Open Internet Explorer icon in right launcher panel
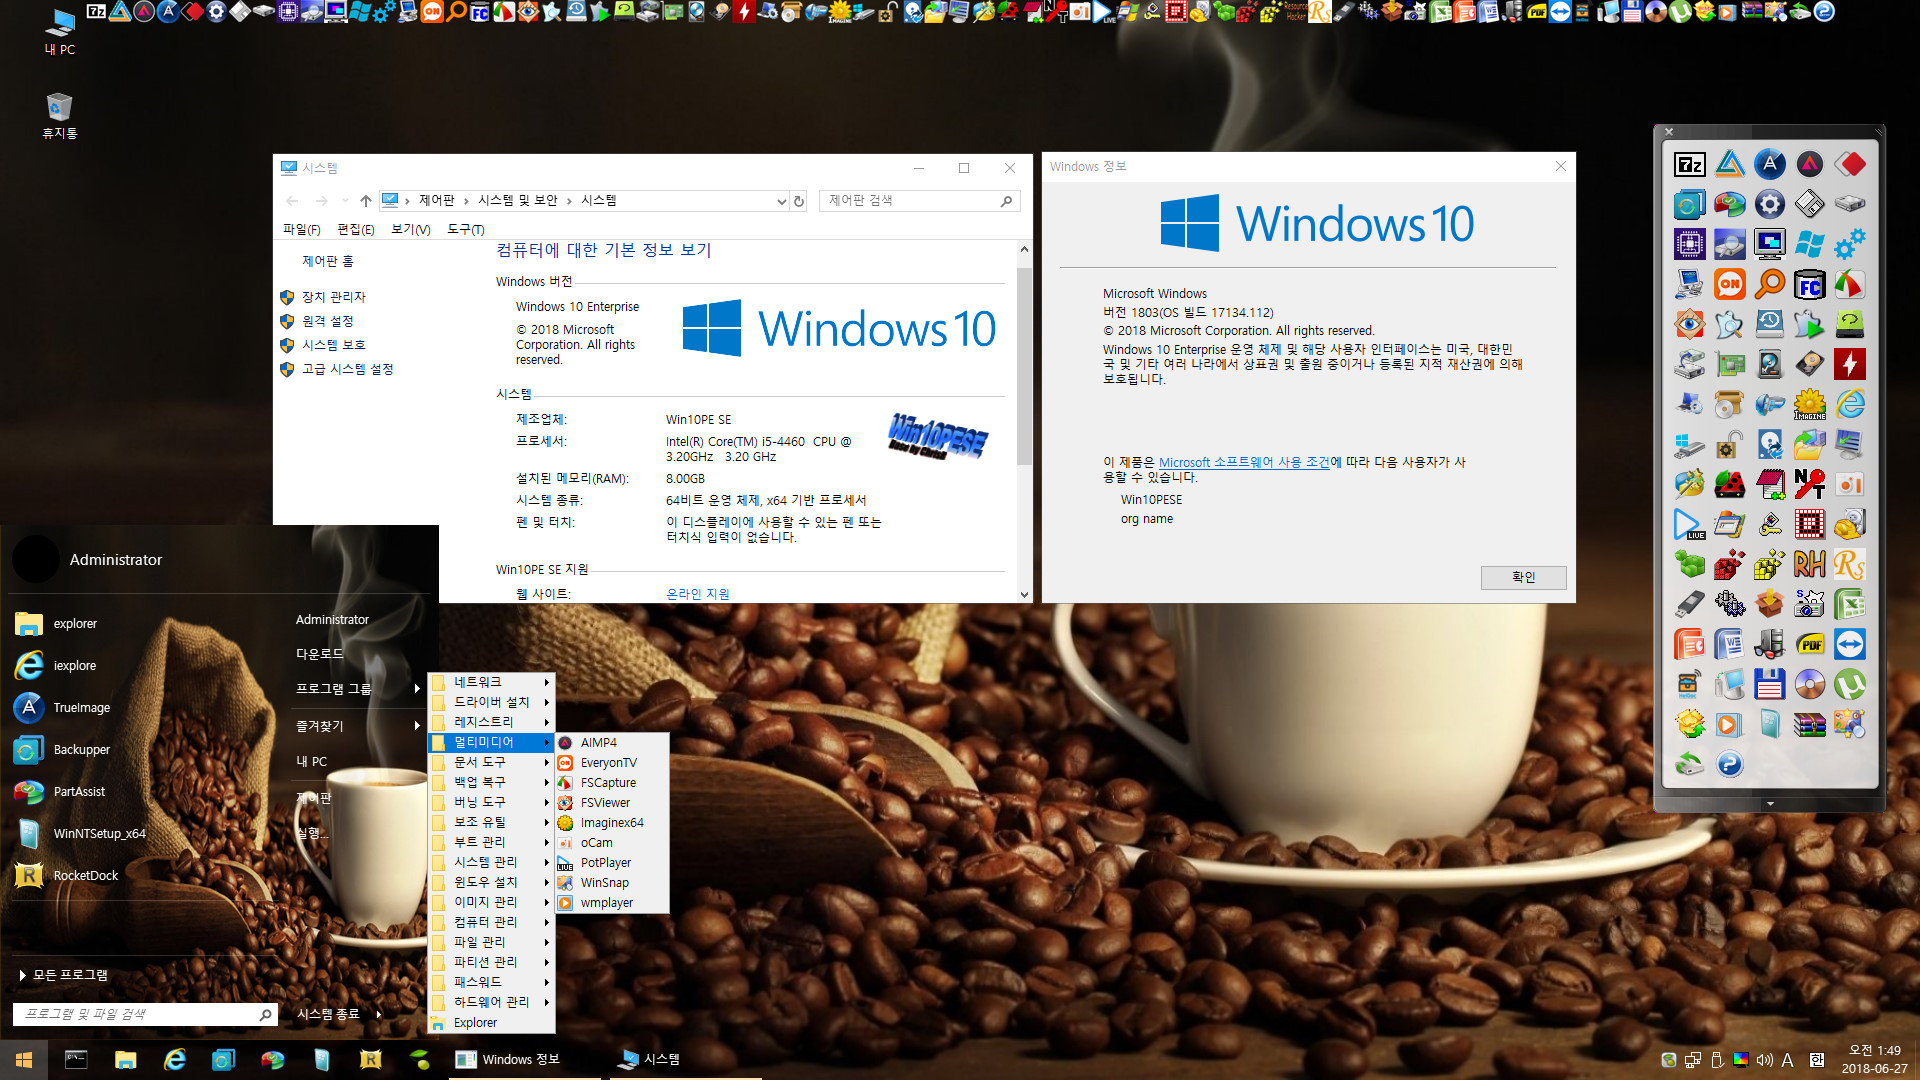The height and width of the screenshot is (1080, 1920). pos(1849,404)
